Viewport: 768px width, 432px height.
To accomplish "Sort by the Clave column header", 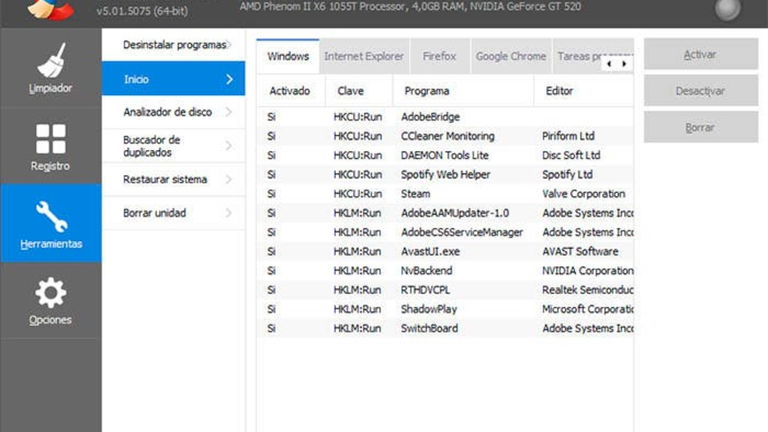I will 359,91.
